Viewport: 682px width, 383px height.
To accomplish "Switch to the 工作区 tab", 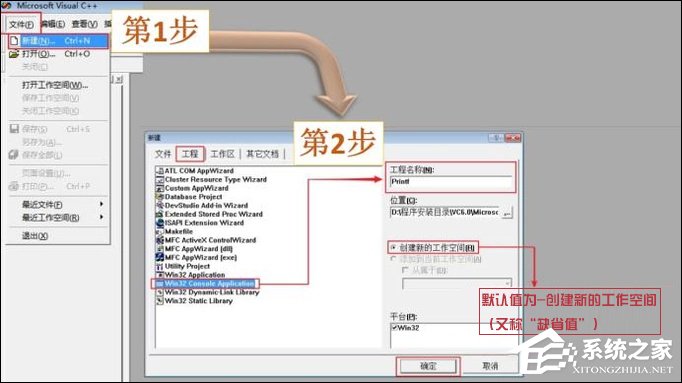I will [x=223, y=154].
